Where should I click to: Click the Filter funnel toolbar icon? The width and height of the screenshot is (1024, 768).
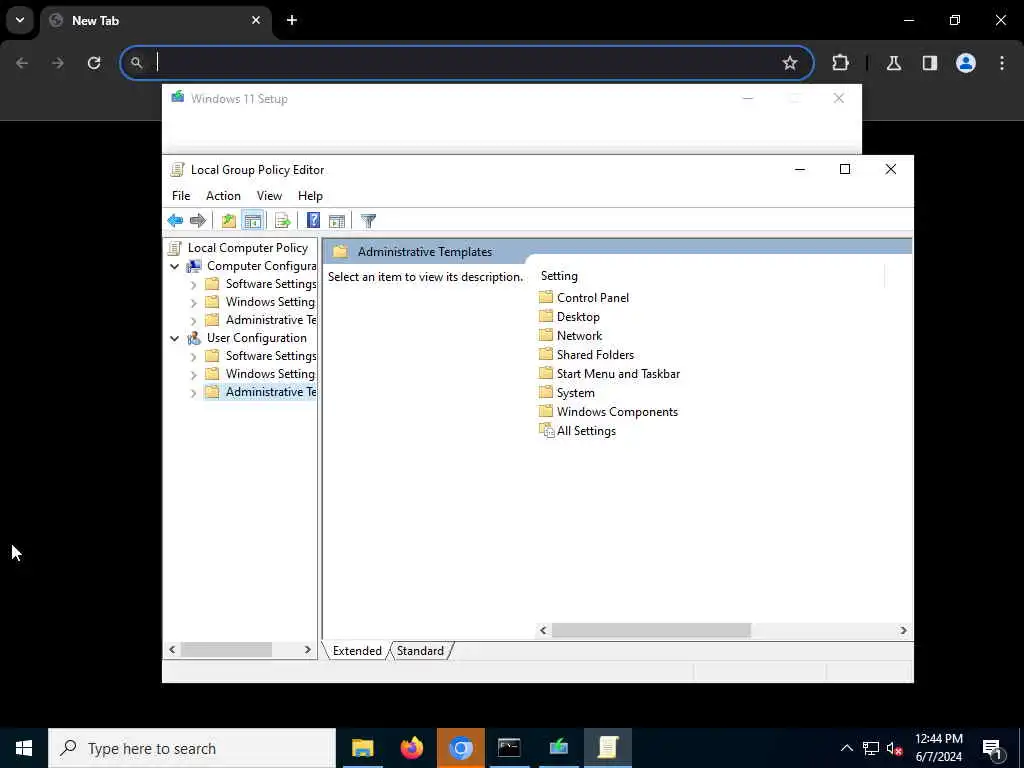point(368,221)
